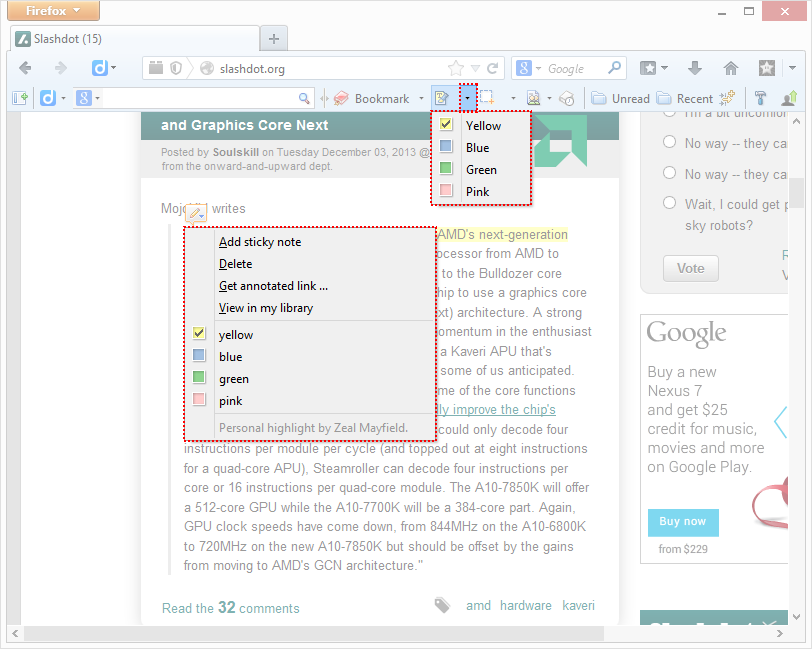Expand the capture tool dropdown arrow
This screenshot has height=649, width=812.
coord(513,98)
